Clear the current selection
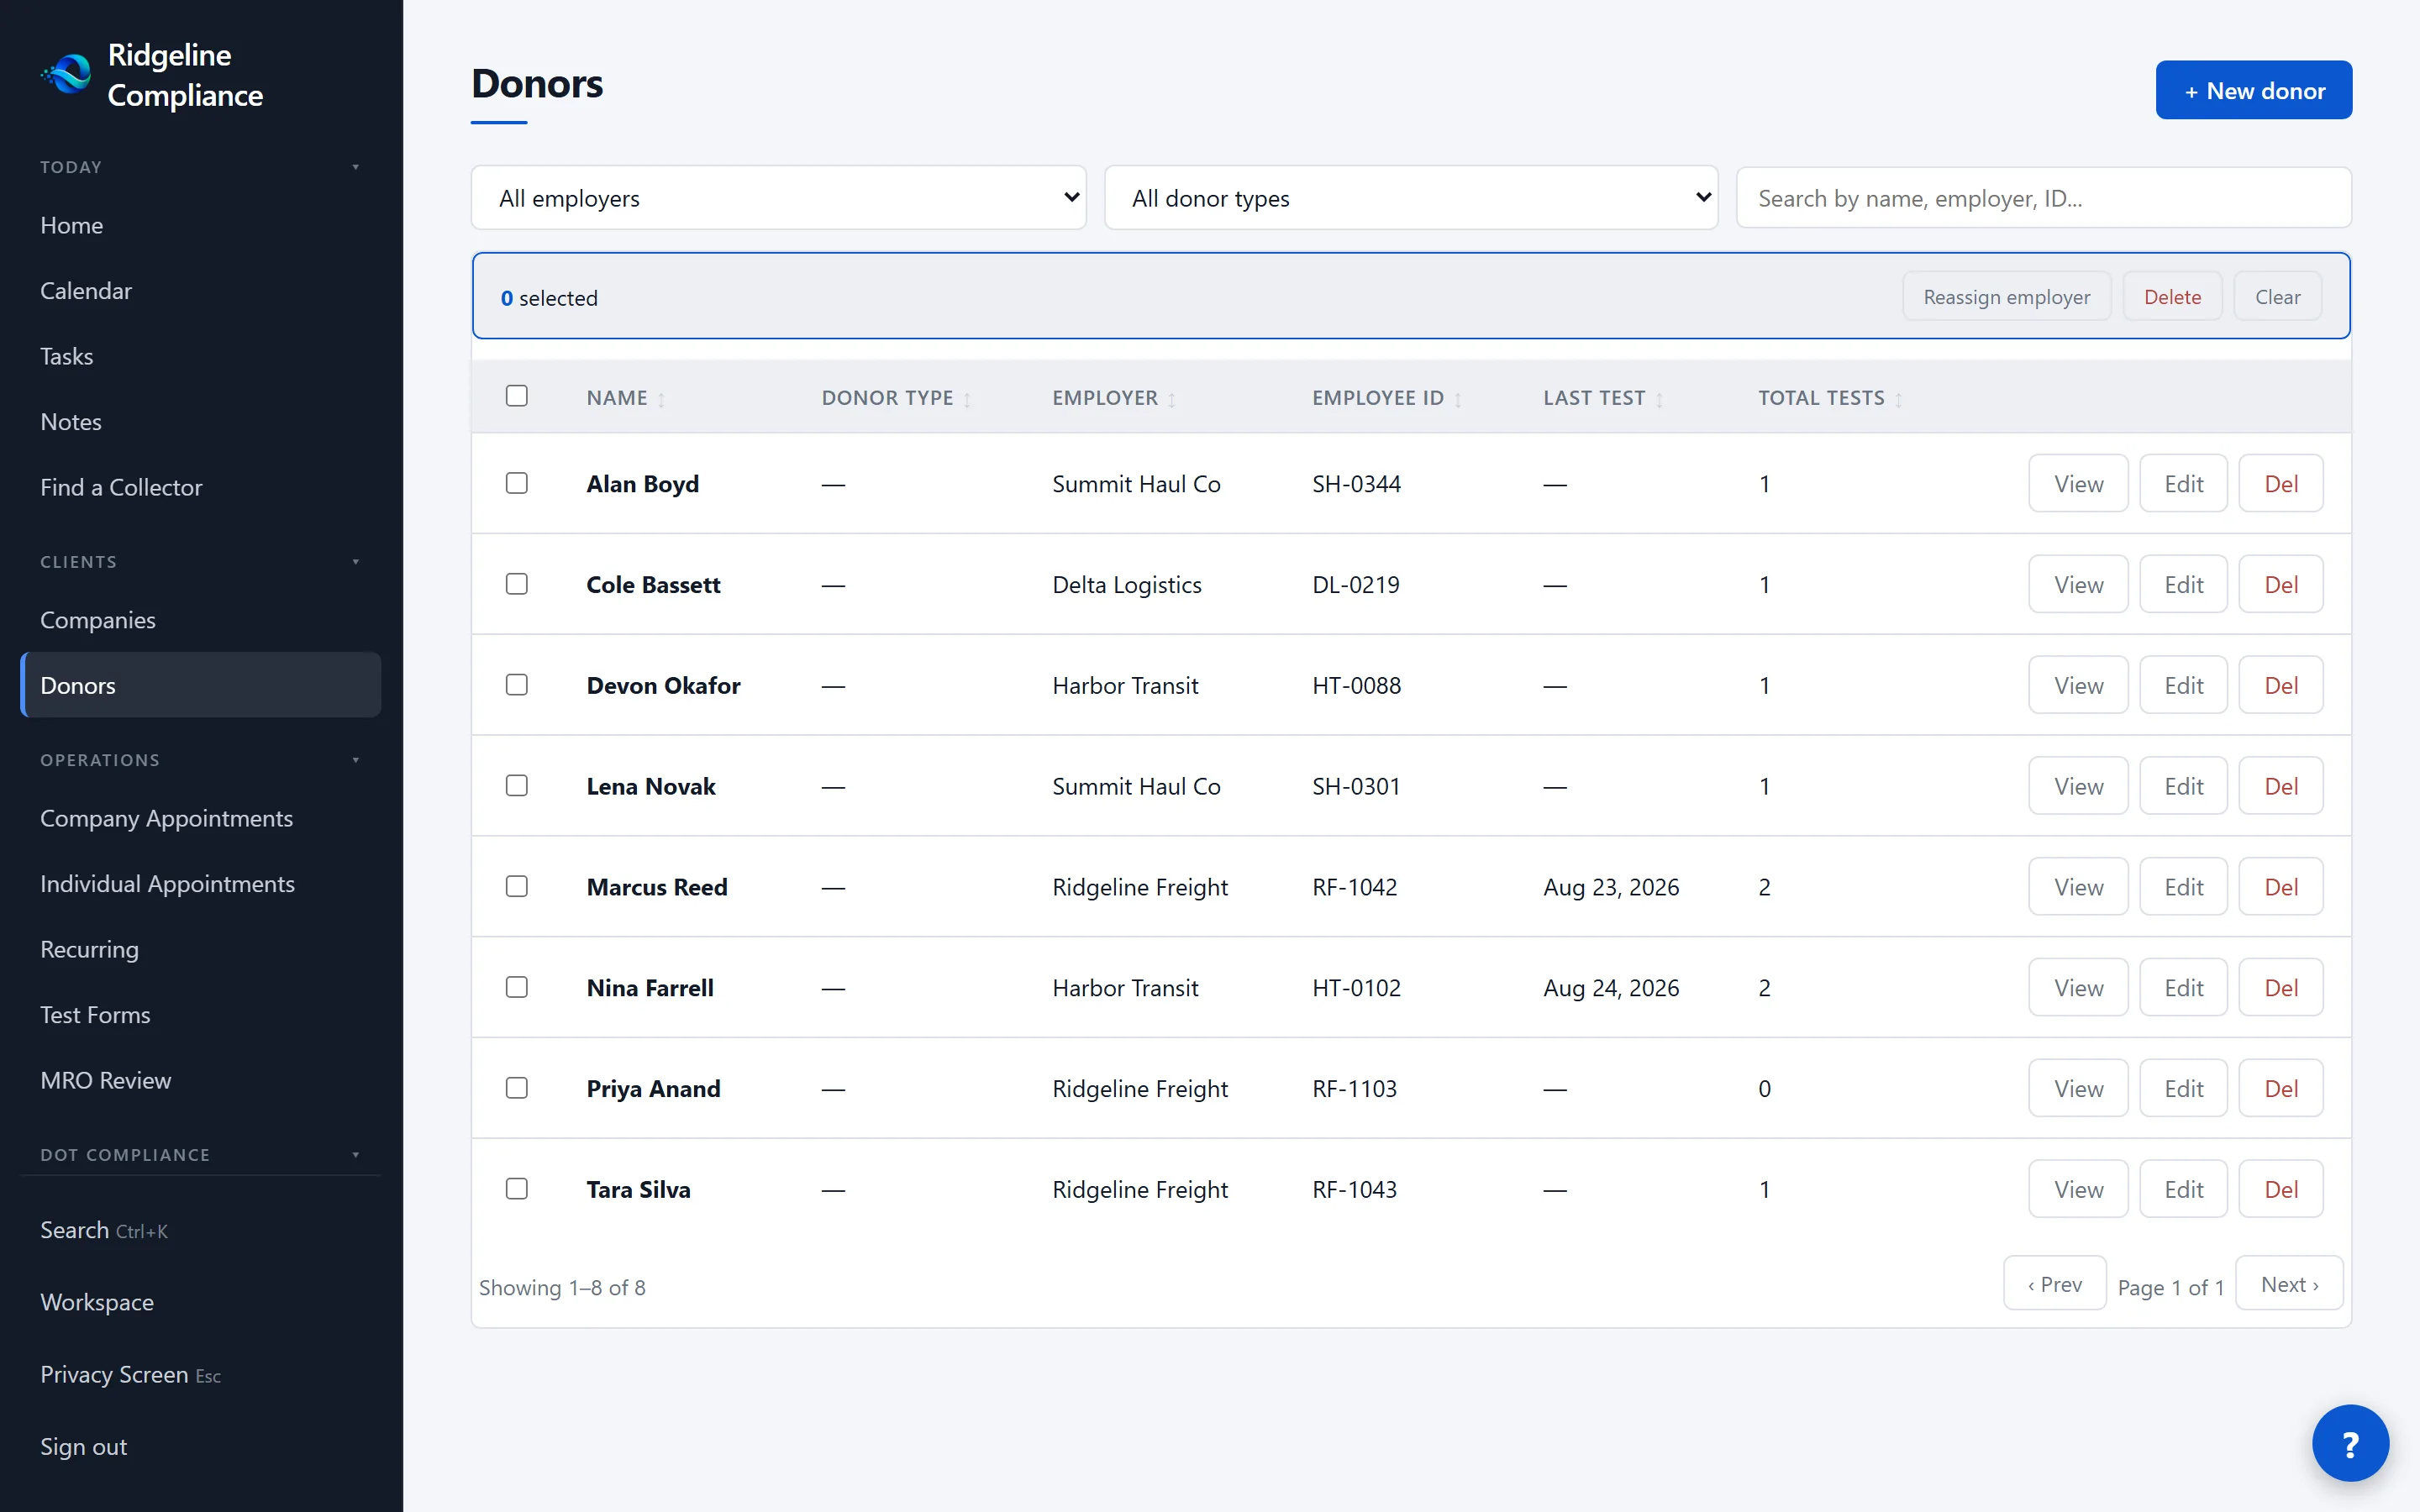Viewport: 2420px width, 1512px height. pos(2277,297)
